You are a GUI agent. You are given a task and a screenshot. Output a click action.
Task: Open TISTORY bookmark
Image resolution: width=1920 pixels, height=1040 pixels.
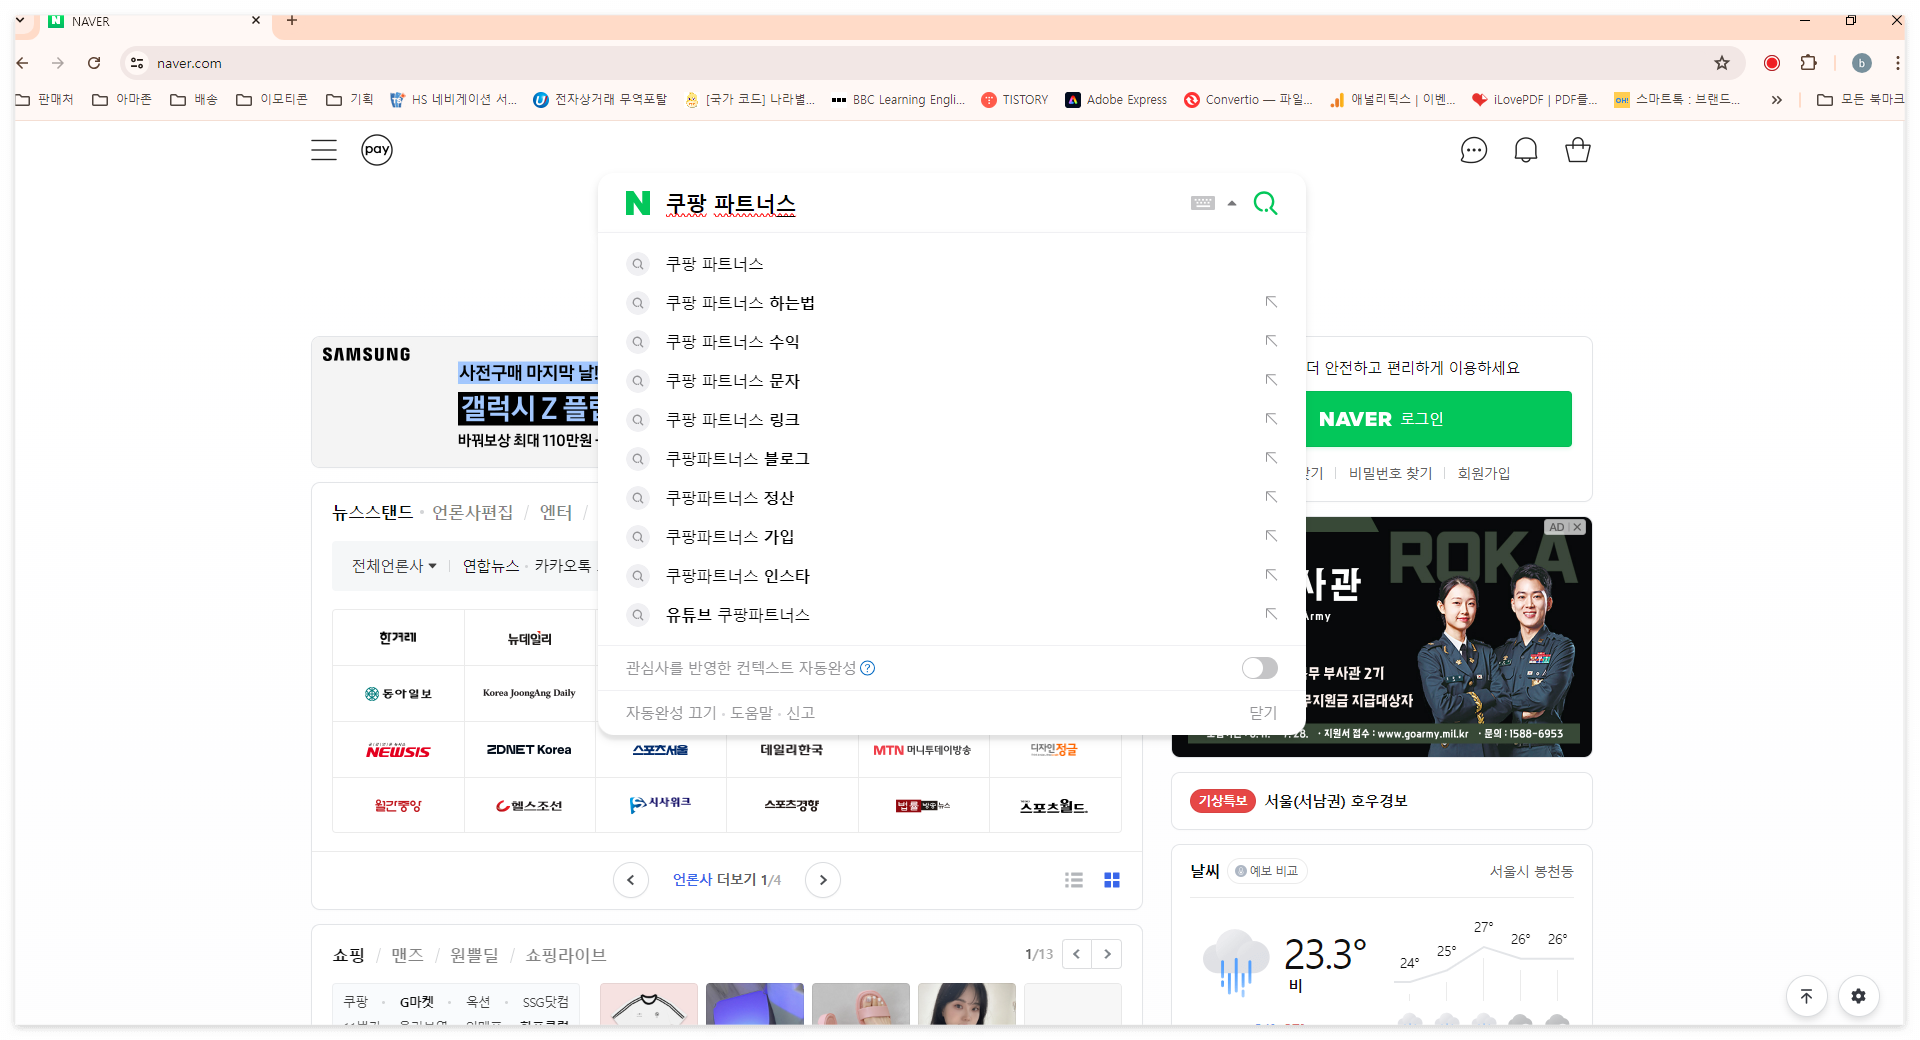coord(1015,100)
